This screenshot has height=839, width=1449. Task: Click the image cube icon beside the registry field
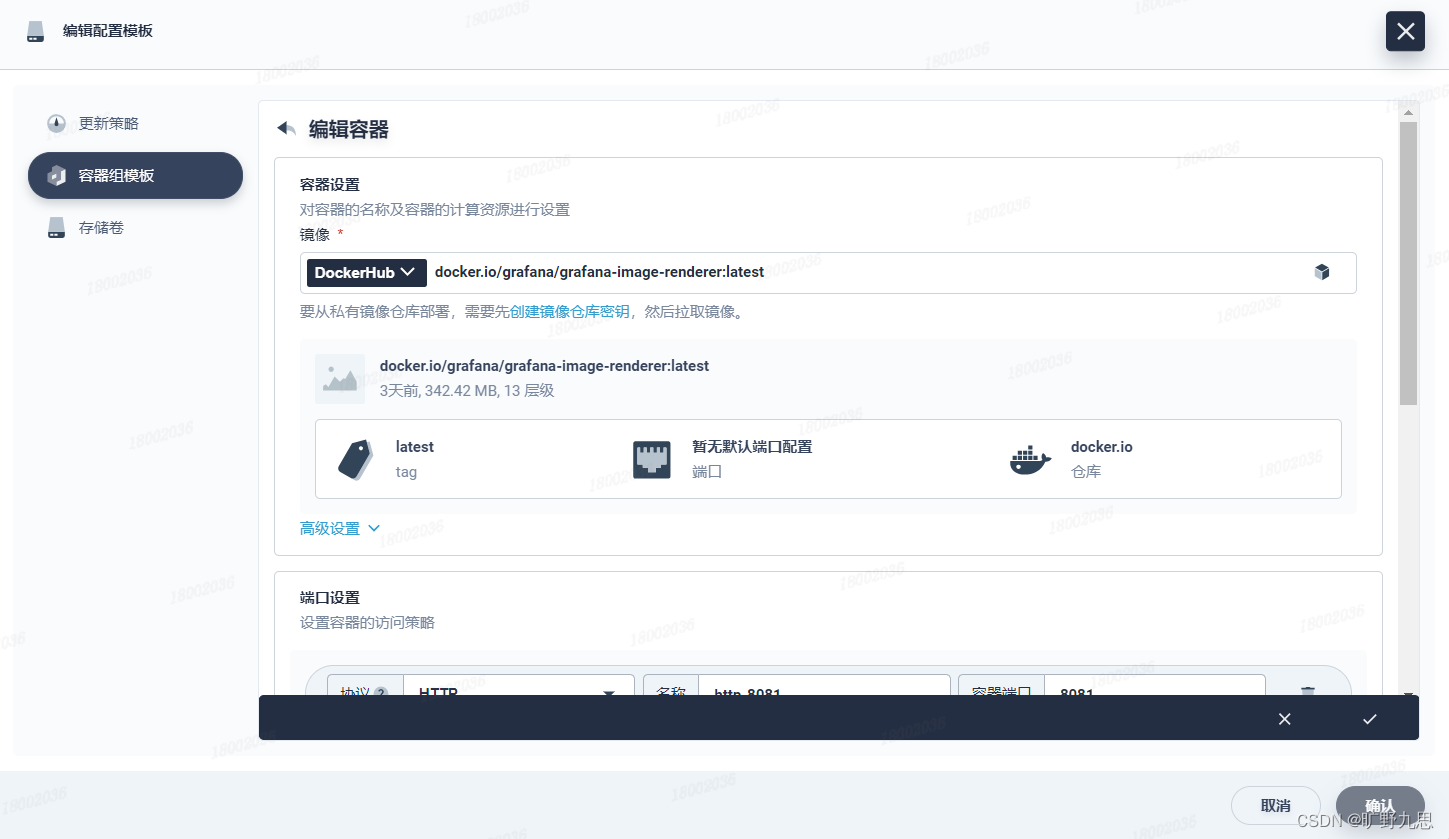1322,271
